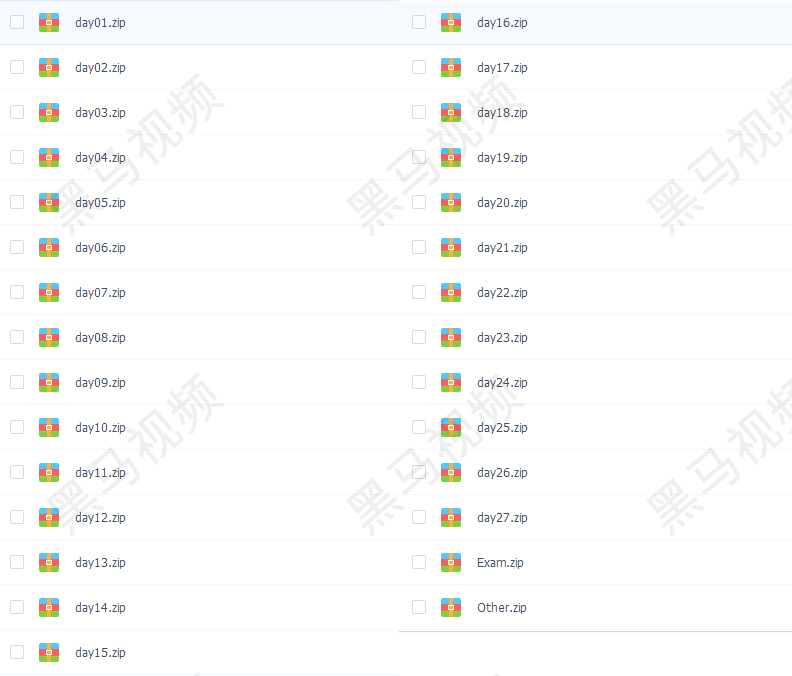Select the file name day22.zip
Screen dimensions: 792x676
click(502, 293)
